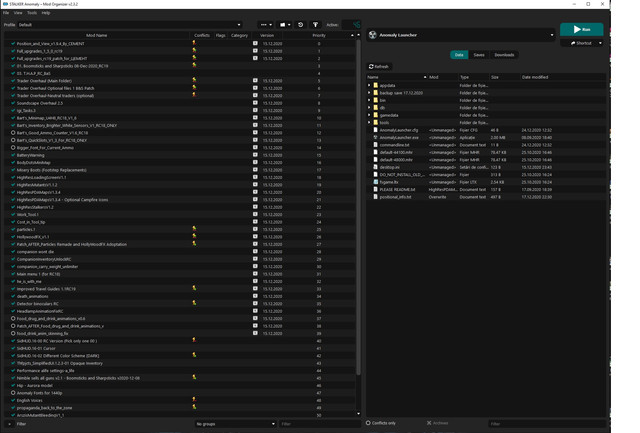Click conflict icon on English Voices row
The width and height of the screenshot is (640, 433).
(194, 400)
